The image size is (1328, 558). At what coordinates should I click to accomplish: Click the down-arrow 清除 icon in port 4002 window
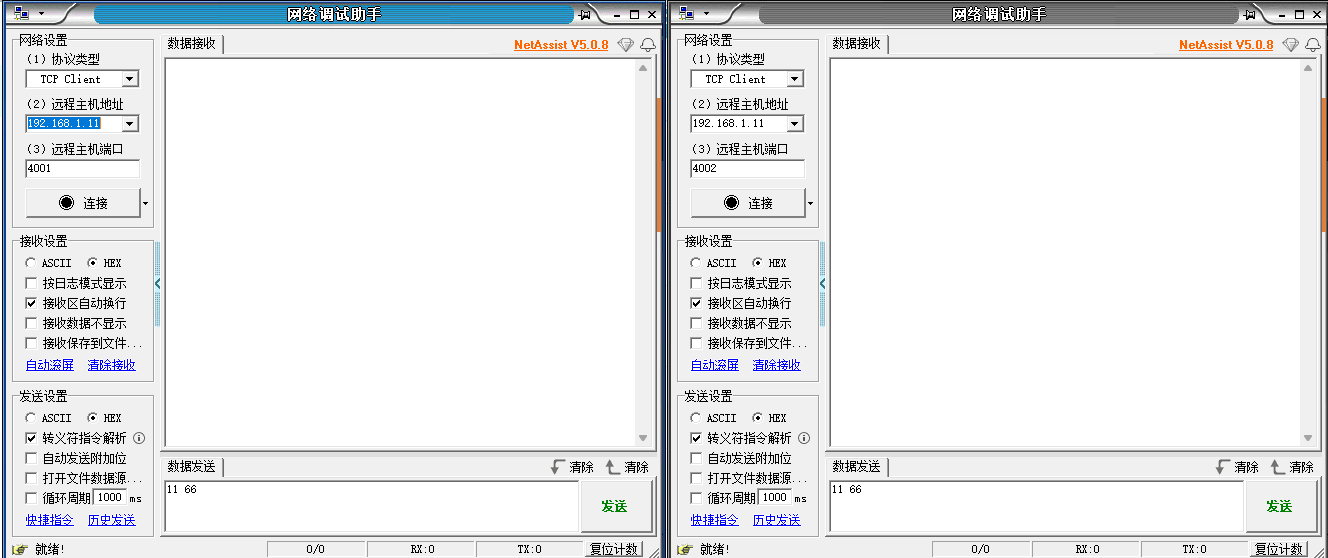tap(1222, 467)
